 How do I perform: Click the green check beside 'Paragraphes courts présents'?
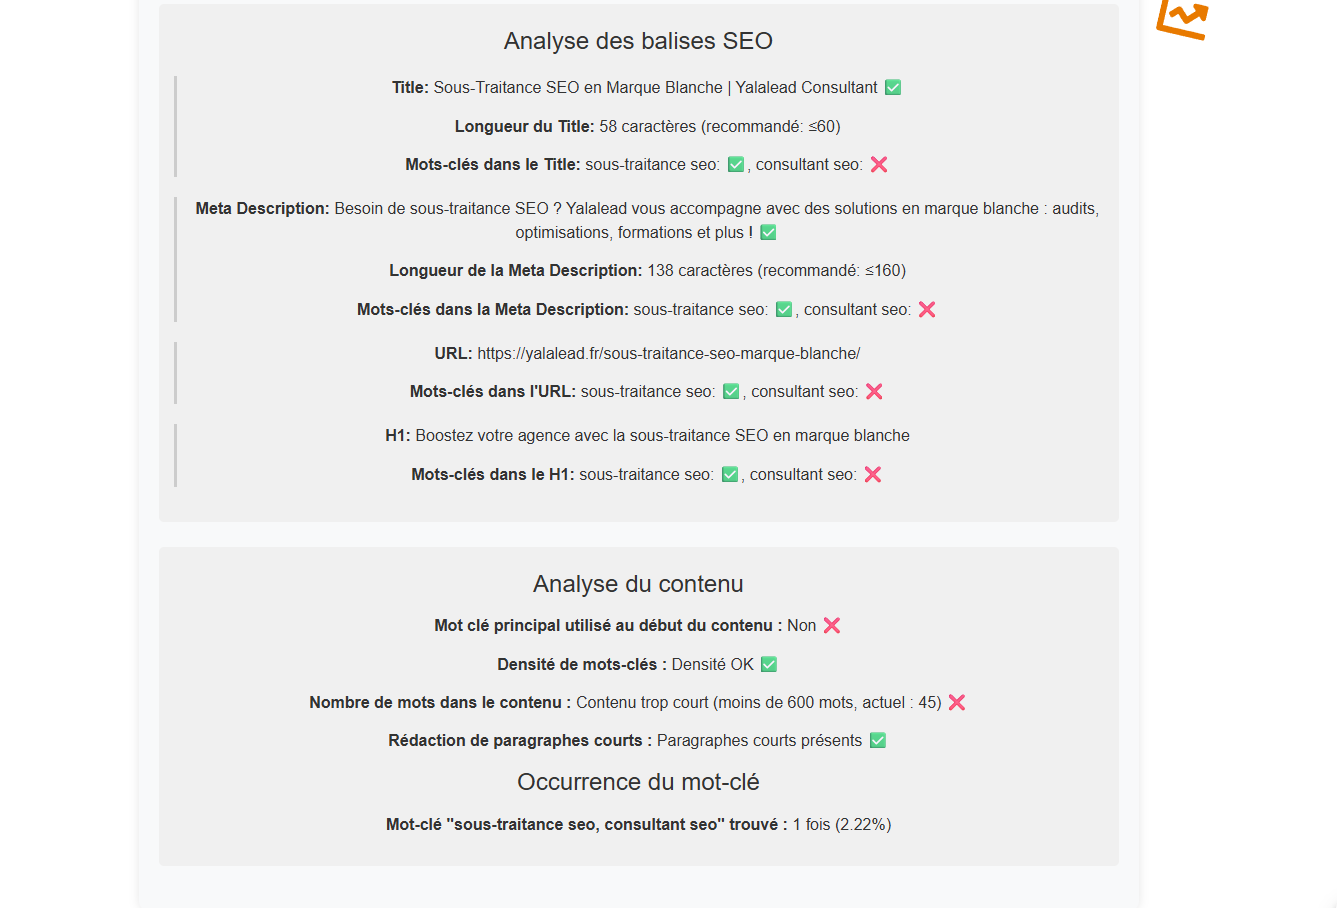878,741
